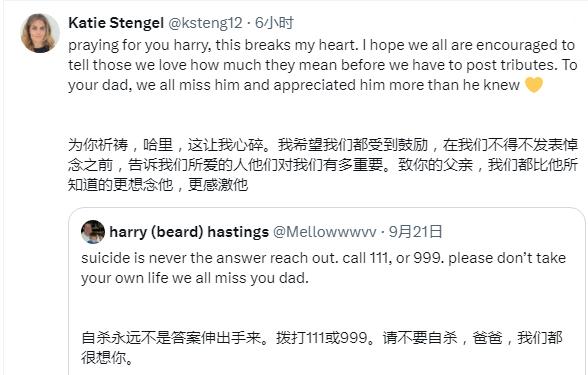Open the @ksteng12 handle link
588x375 pixels.
pos(205,23)
